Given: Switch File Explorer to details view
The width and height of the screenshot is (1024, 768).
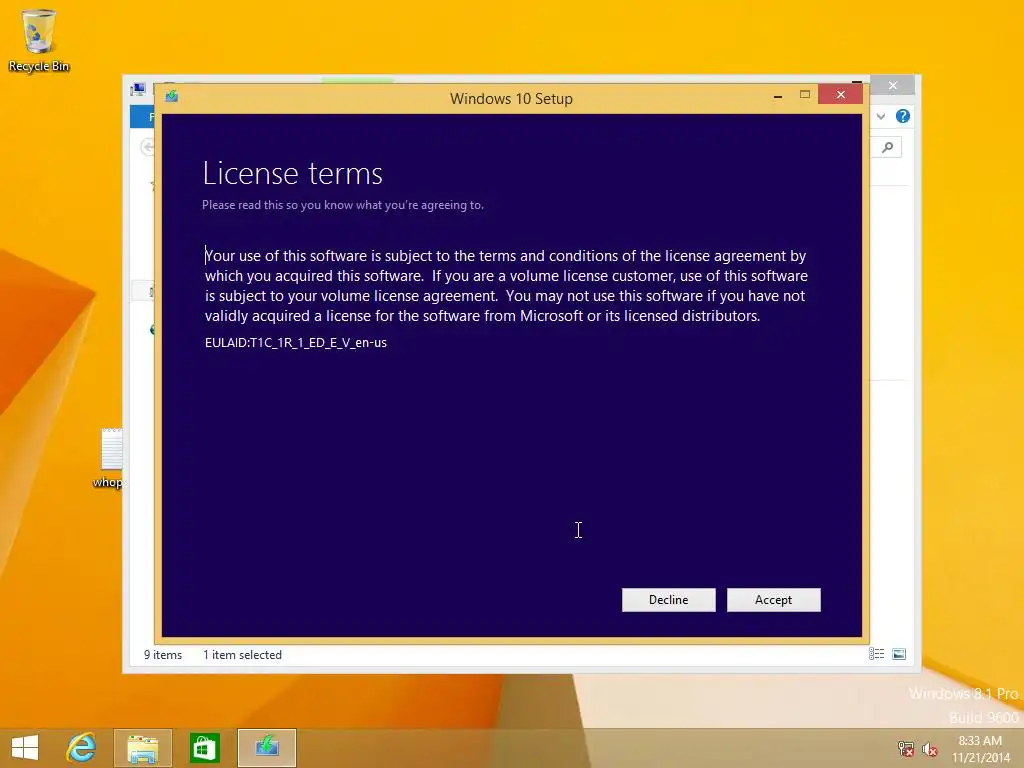Looking at the screenshot, I should click(876, 654).
